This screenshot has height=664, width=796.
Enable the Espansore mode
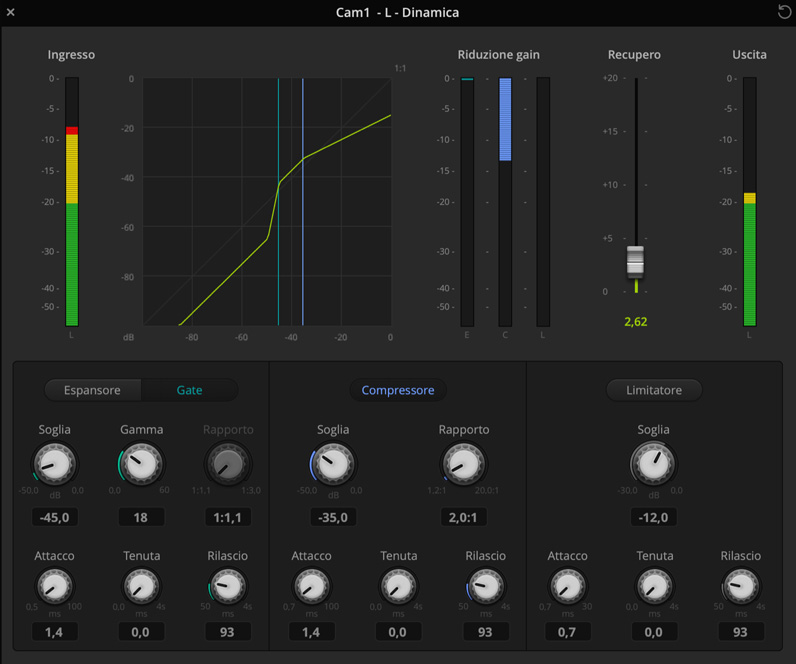(92, 390)
